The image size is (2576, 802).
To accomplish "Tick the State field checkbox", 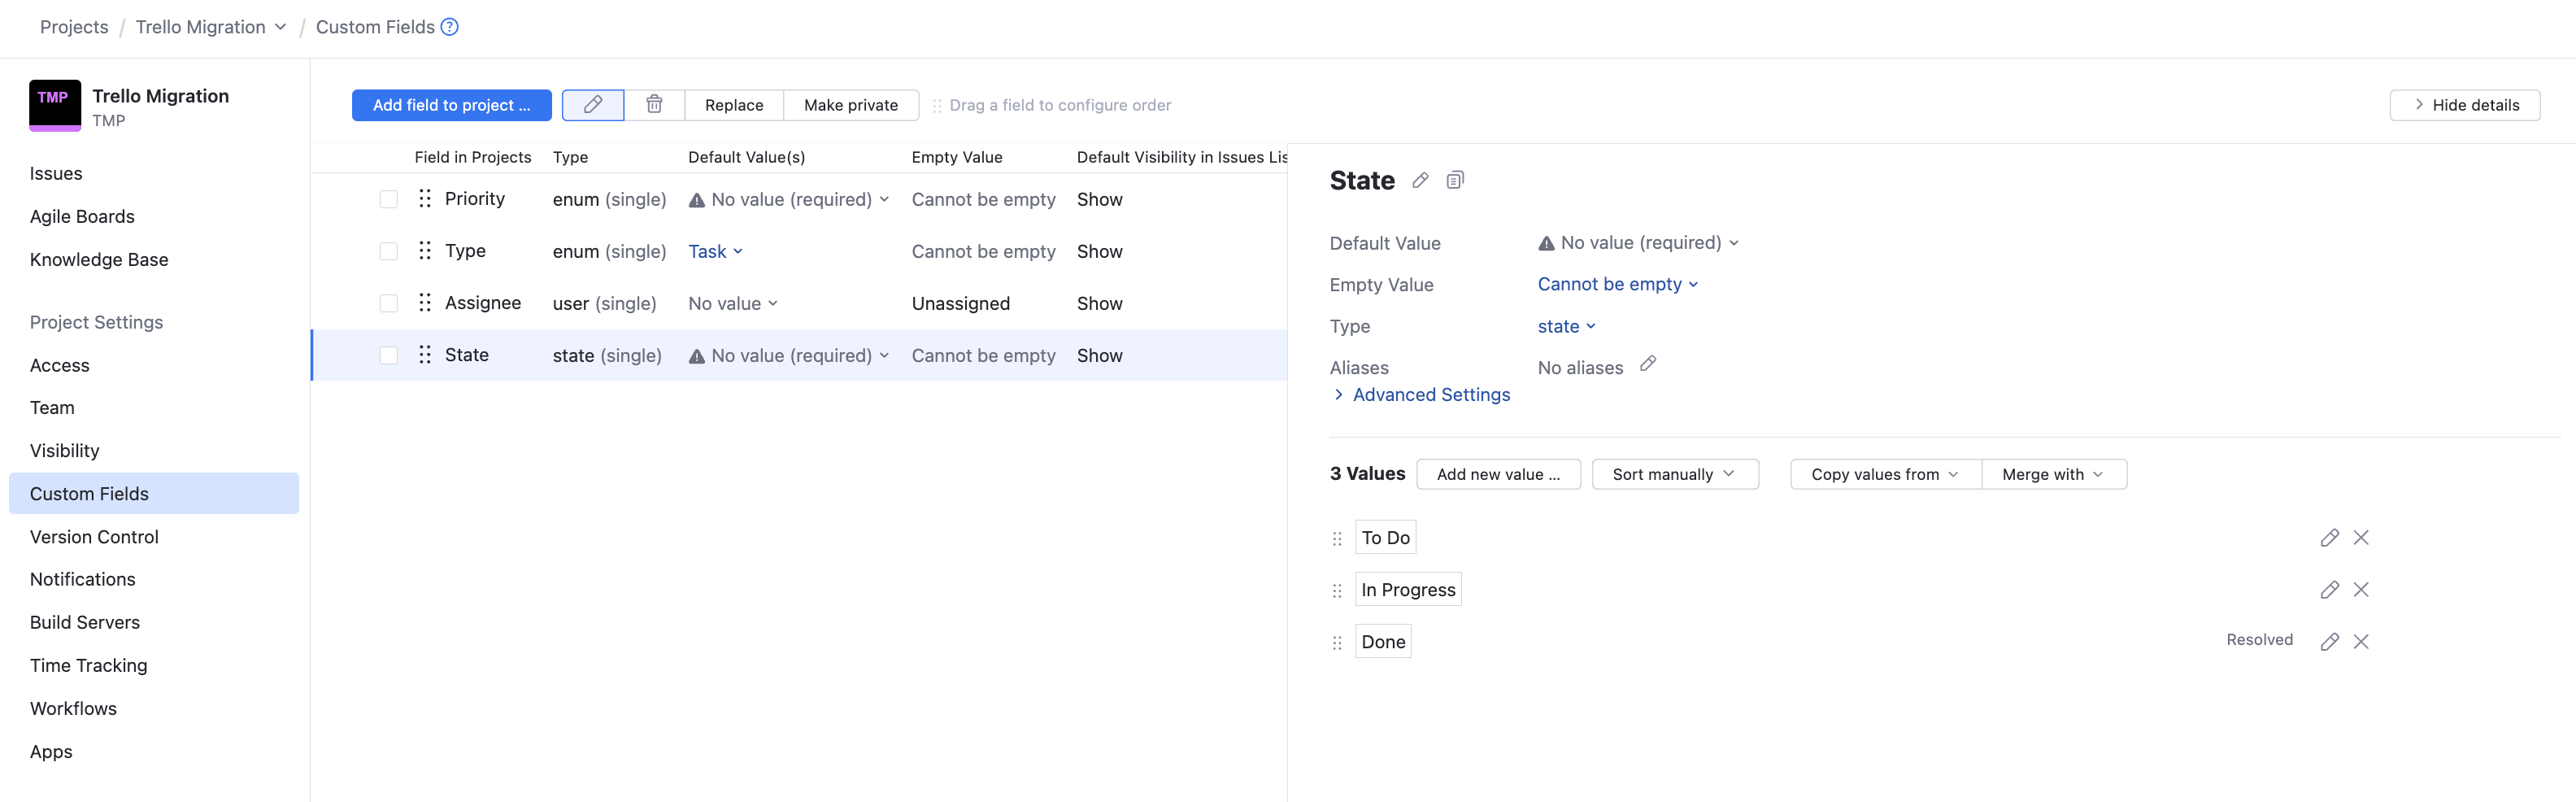I will click(388, 354).
